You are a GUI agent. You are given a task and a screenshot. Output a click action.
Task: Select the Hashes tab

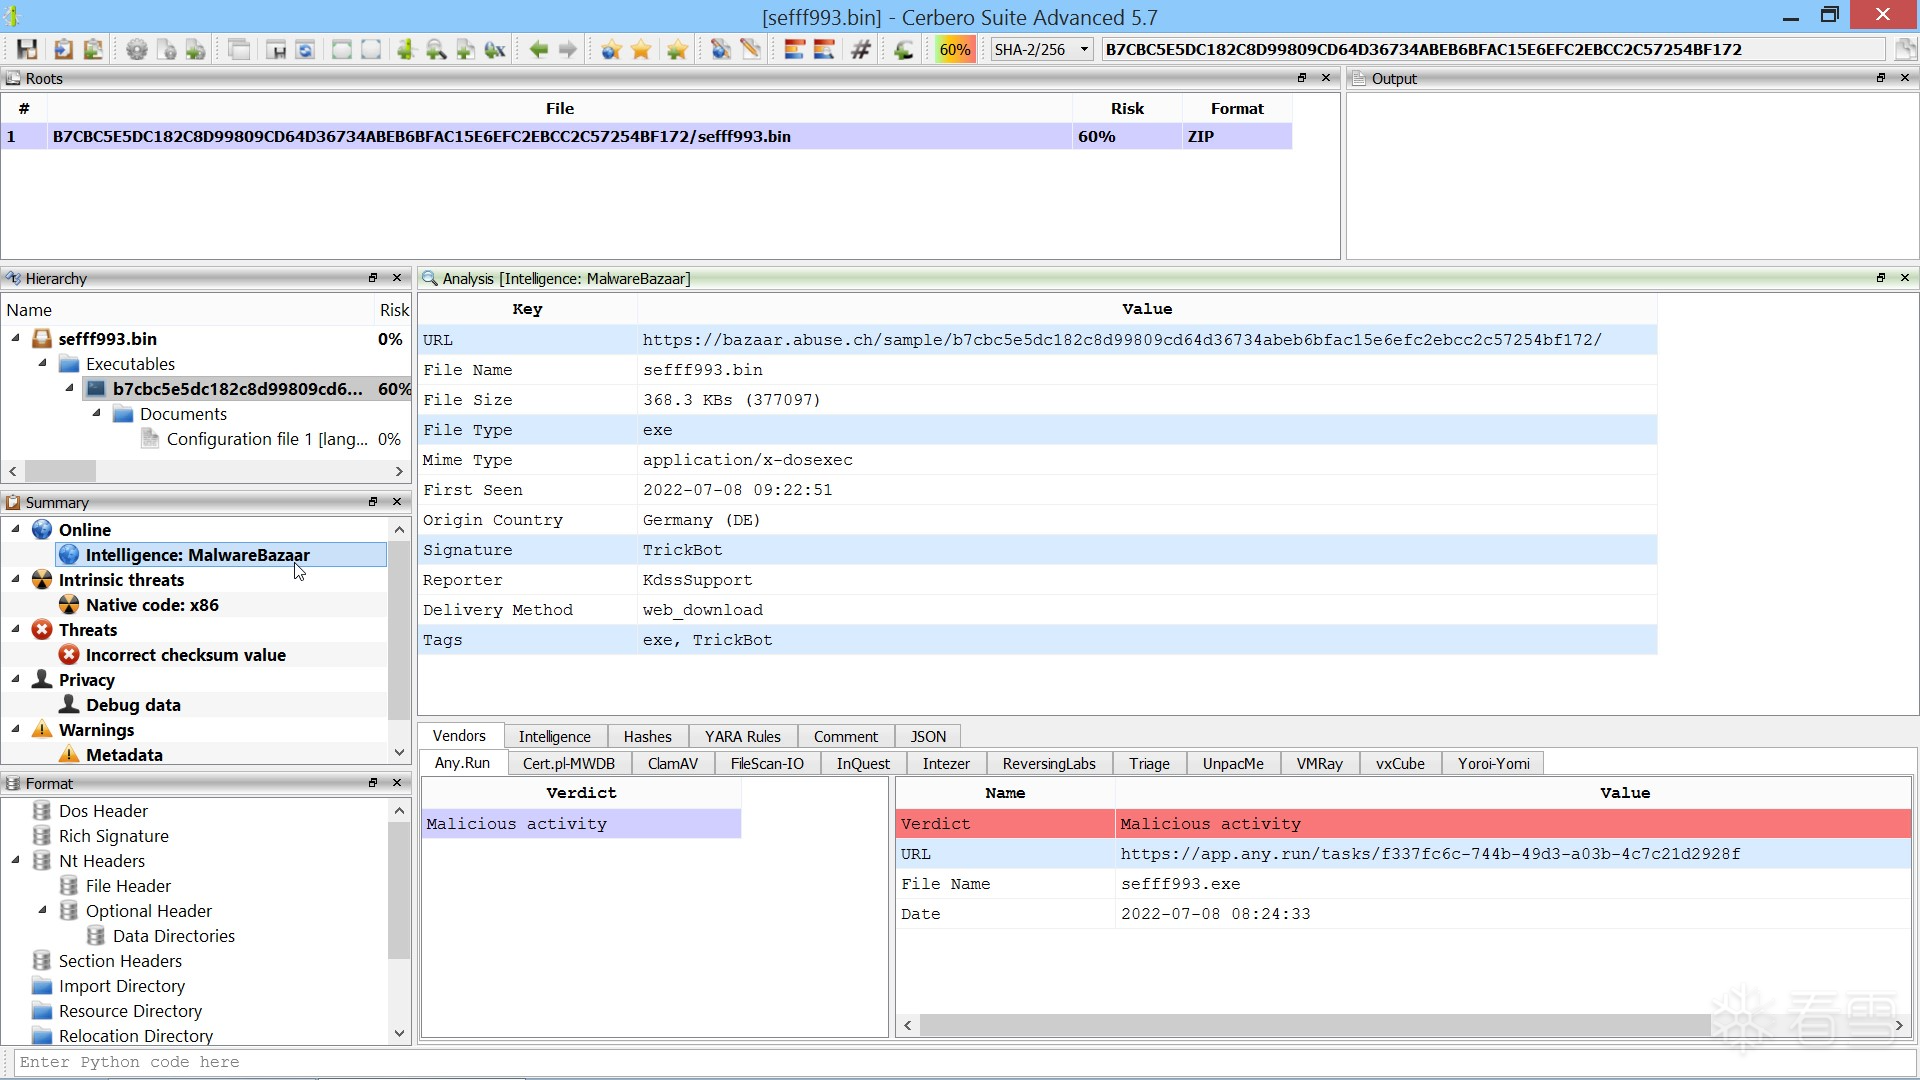(647, 736)
